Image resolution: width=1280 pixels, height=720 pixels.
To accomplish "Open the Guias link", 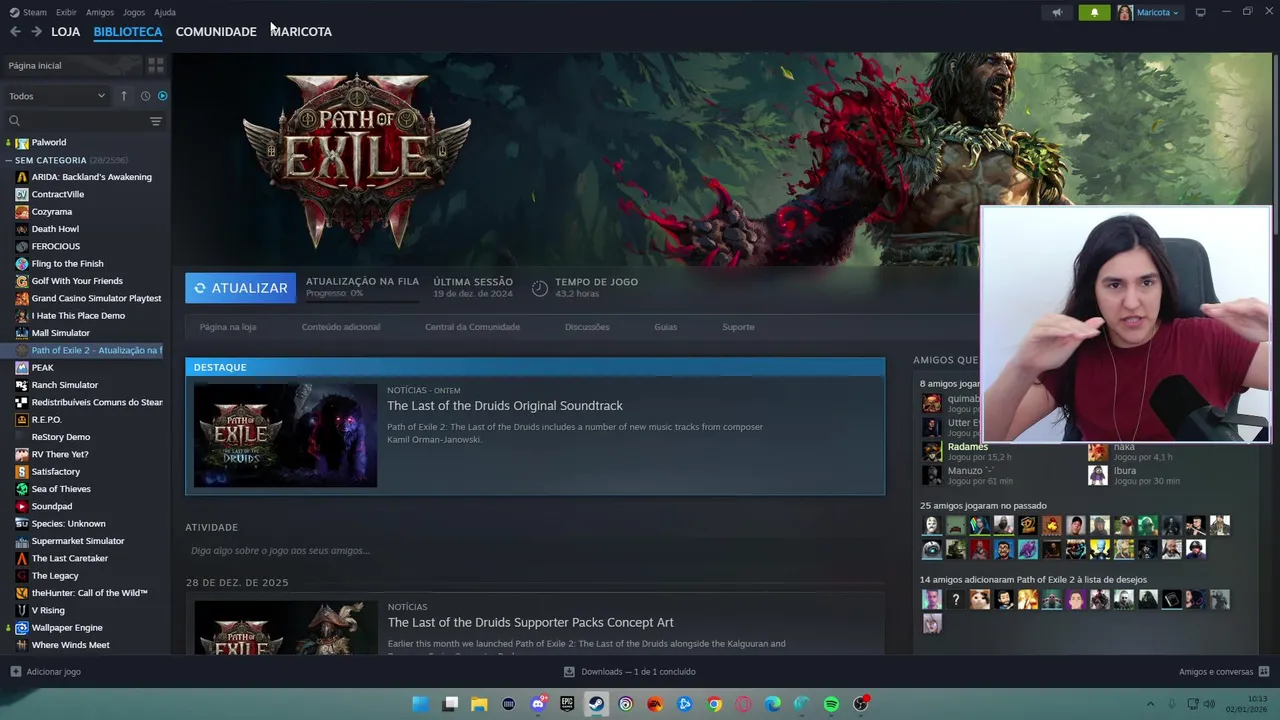I will pyautogui.click(x=666, y=327).
